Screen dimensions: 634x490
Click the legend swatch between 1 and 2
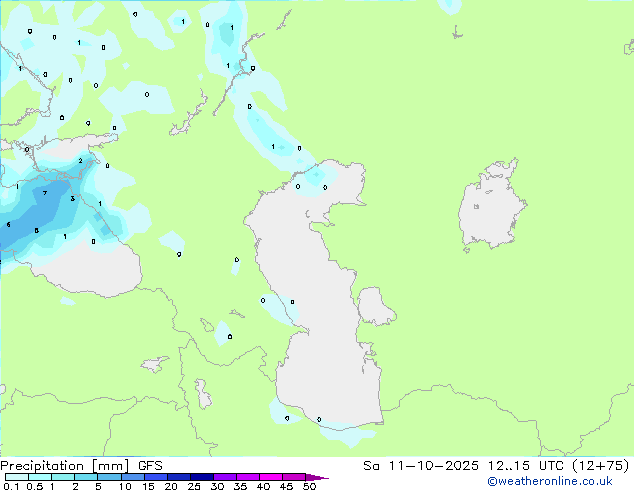point(63,477)
